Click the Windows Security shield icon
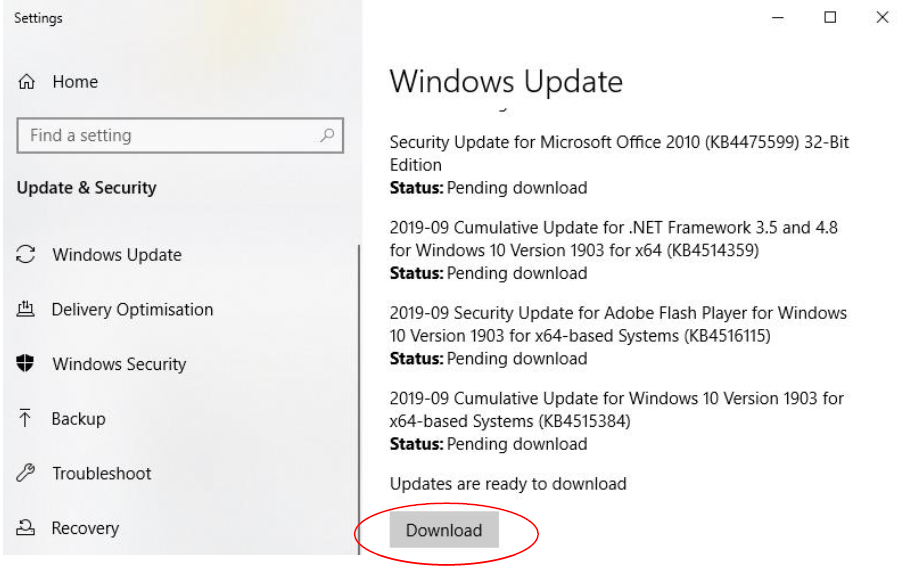Screen dimensions: 908x571 tap(25, 363)
